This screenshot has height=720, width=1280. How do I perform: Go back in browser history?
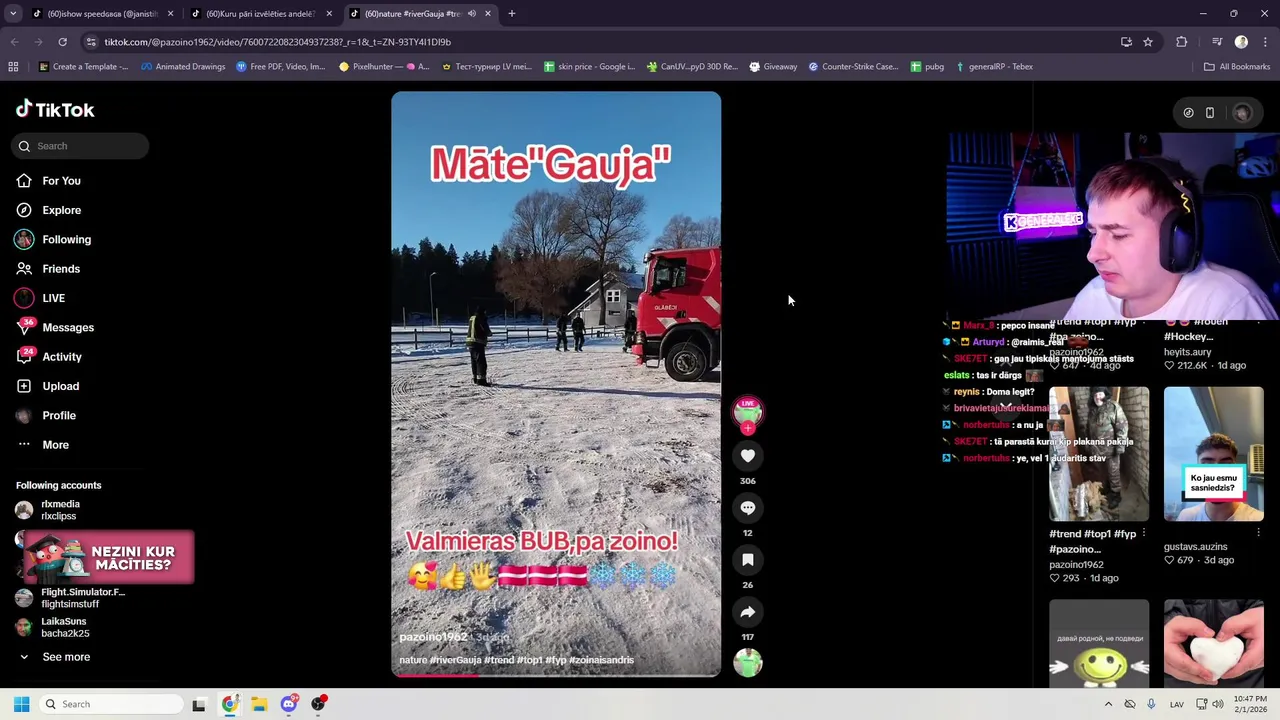coord(14,42)
